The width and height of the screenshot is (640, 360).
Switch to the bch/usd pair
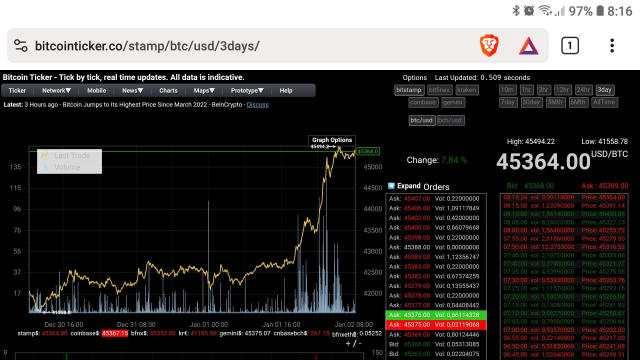[451, 120]
